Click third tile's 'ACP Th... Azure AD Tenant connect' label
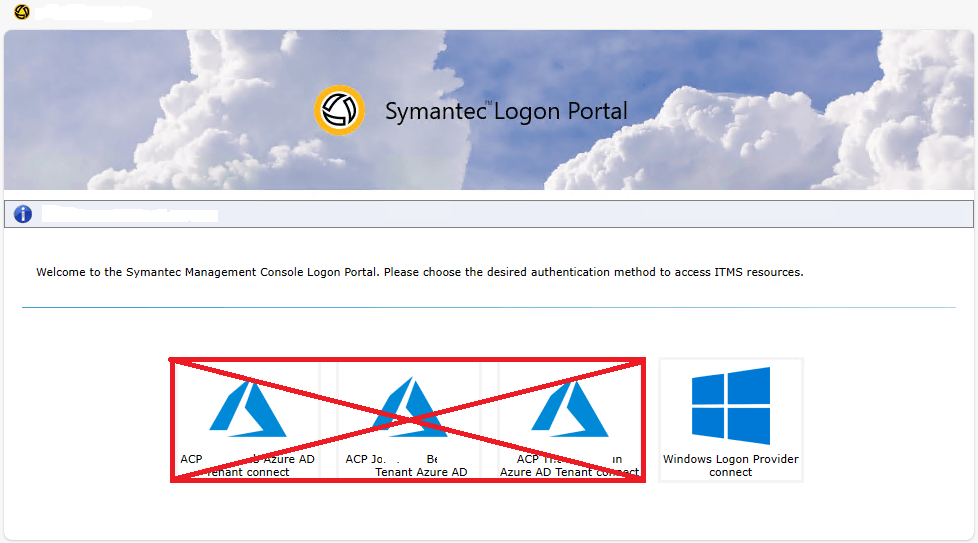Screen dimensions: 978x543 point(569,466)
